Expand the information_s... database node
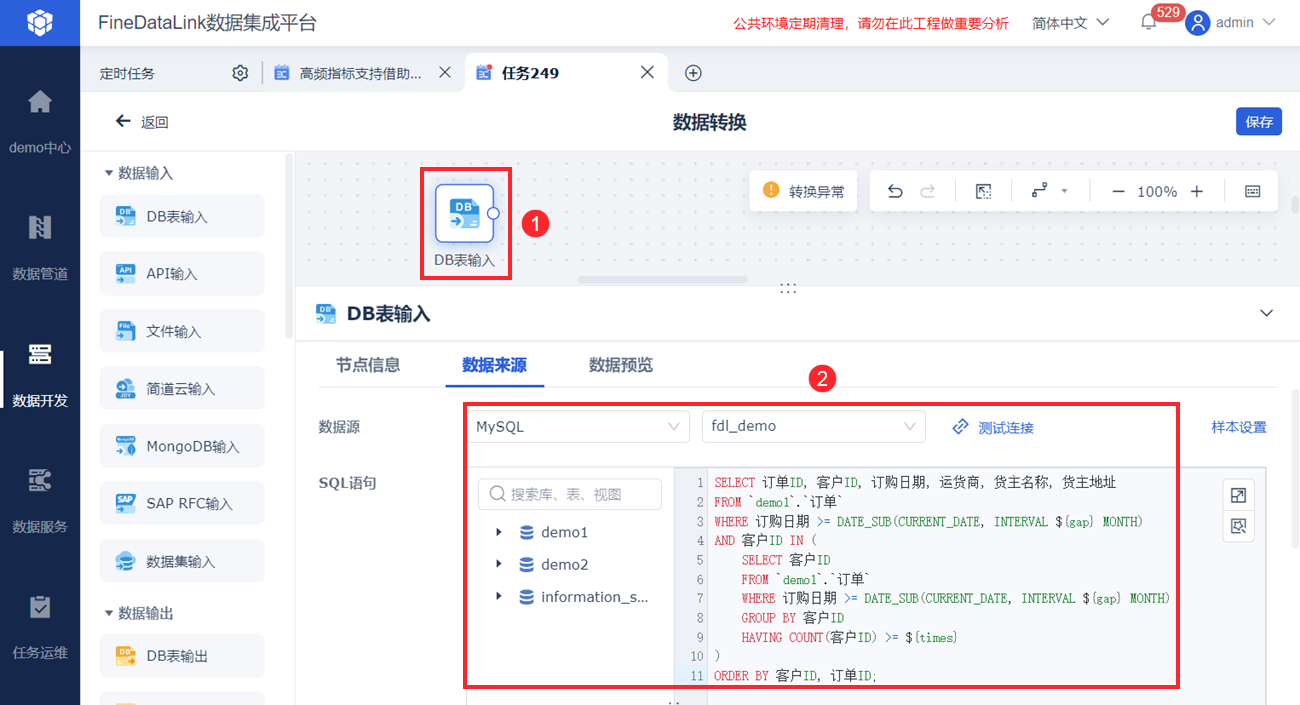 click(x=499, y=596)
